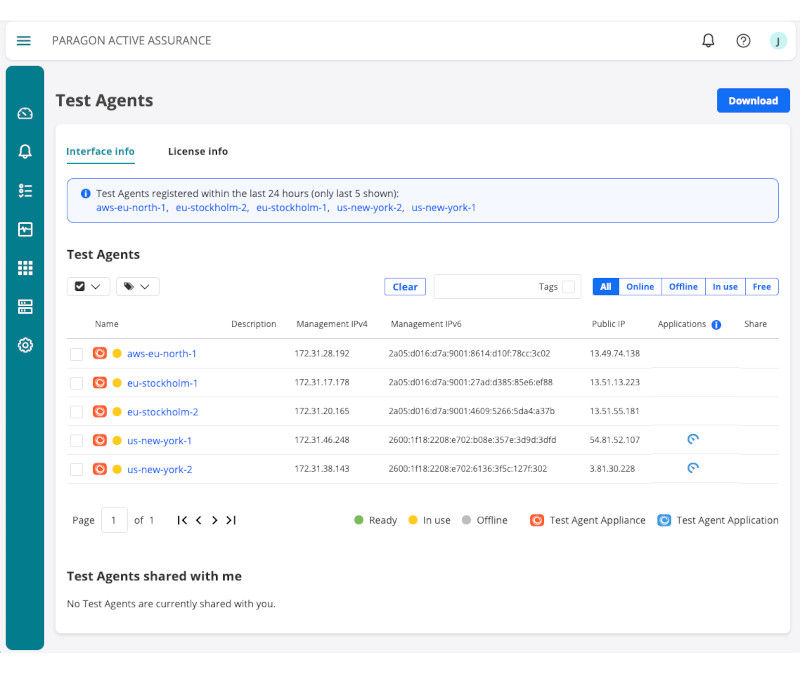The height and width of the screenshot is (673, 800).
Task: Click the Download button
Action: click(x=753, y=100)
